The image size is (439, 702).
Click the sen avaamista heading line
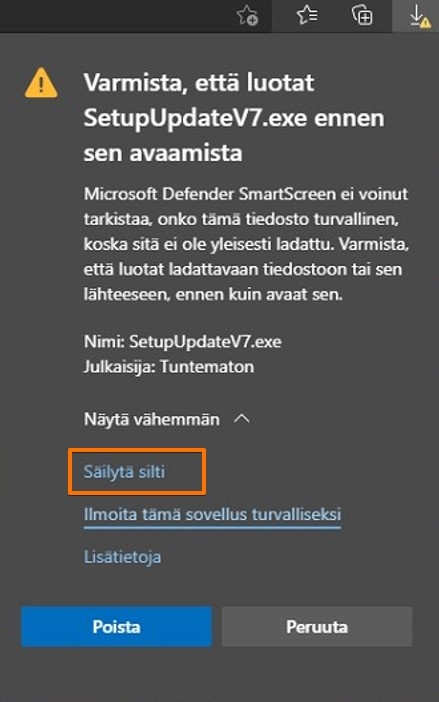(x=163, y=153)
